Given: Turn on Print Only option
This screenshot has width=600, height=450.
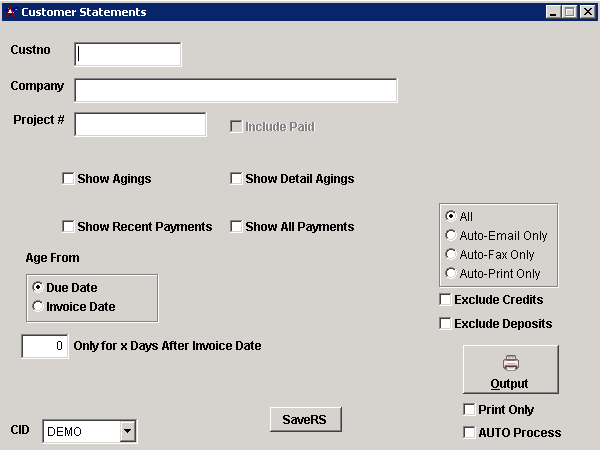Looking at the screenshot, I should click(470, 410).
